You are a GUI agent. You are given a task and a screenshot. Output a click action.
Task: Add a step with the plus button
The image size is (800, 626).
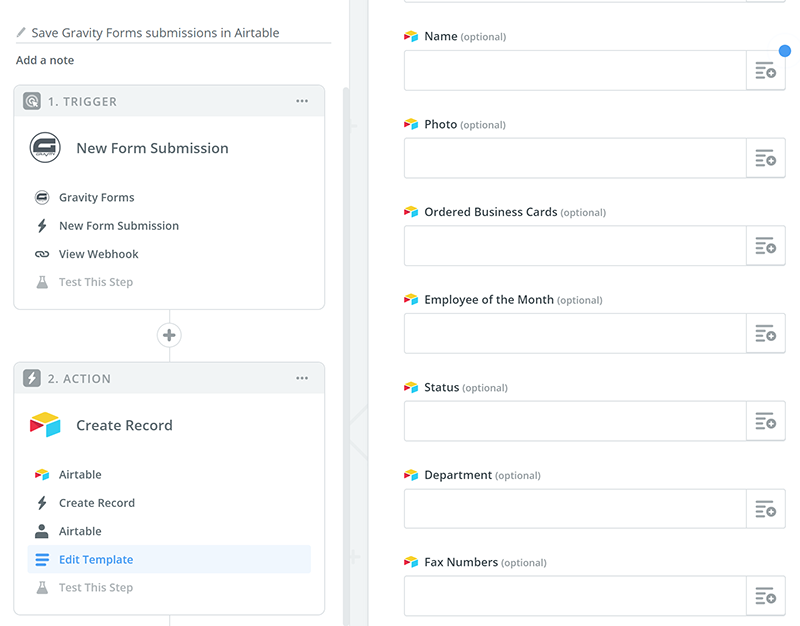coord(169,335)
